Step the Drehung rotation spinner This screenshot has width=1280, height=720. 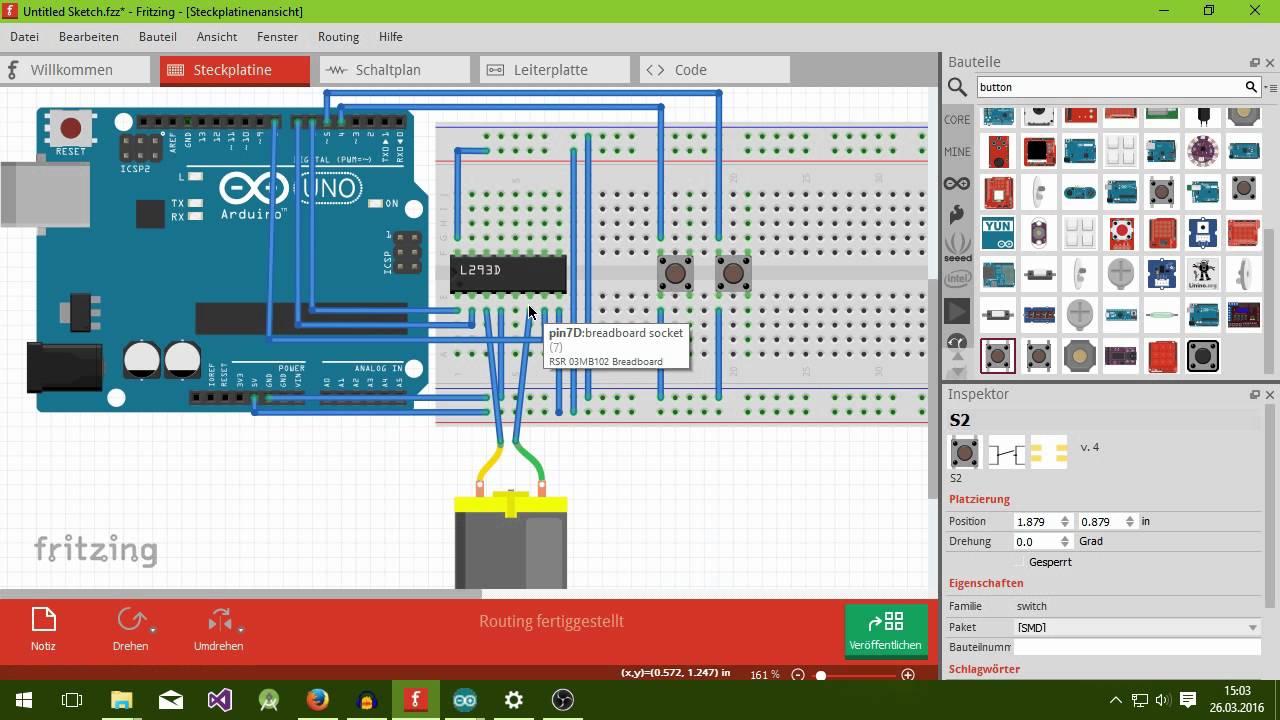[1064, 541]
